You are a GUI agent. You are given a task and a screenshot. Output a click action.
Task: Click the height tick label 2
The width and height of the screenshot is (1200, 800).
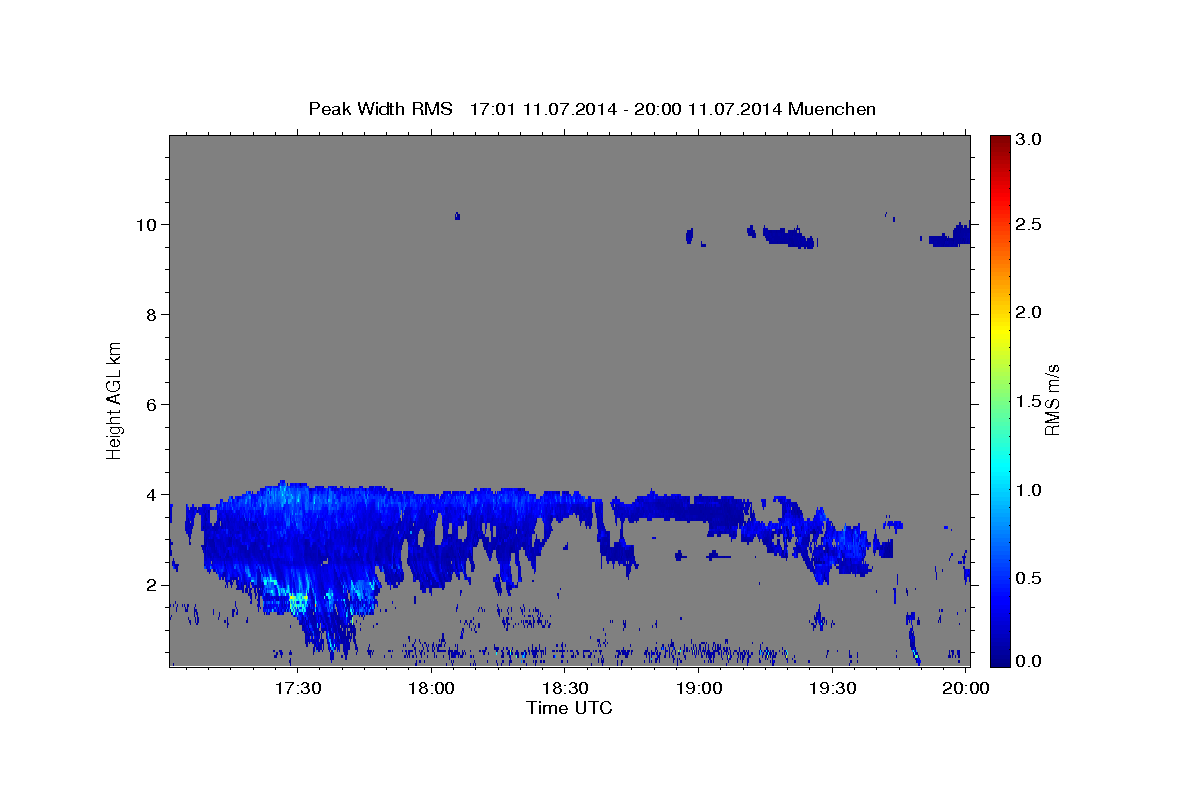[x=153, y=585]
